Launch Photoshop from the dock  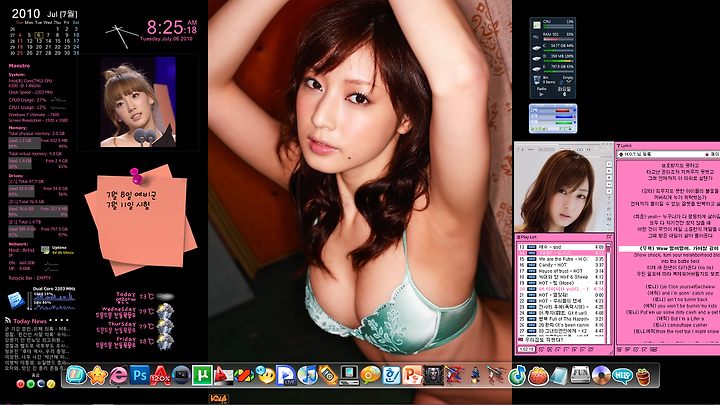140,376
